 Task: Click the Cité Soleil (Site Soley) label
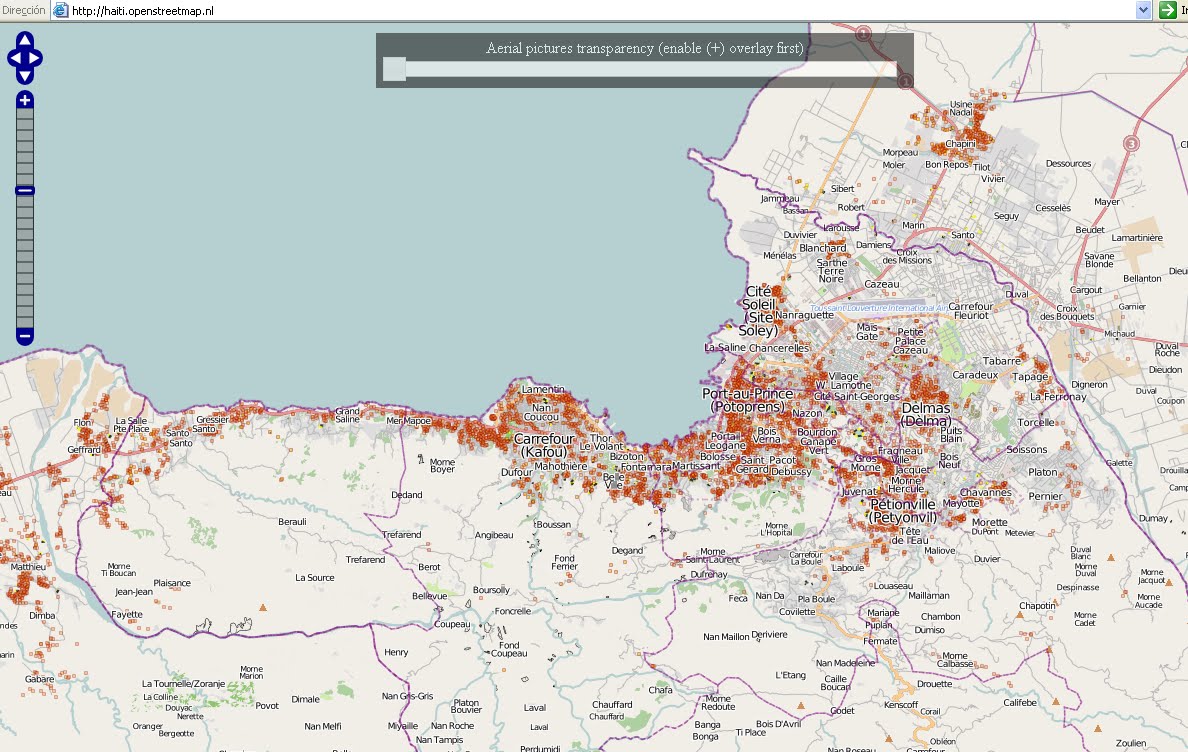[x=758, y=311]
